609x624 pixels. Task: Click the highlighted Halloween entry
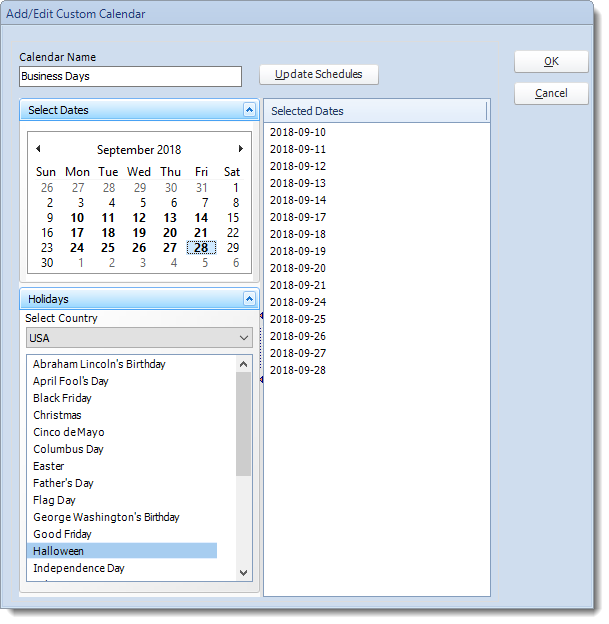click(122, 553)
